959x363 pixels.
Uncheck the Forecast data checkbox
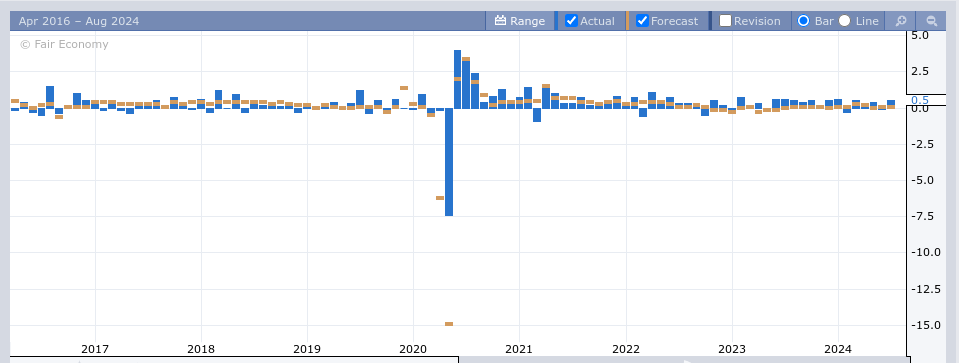[642, 21]
